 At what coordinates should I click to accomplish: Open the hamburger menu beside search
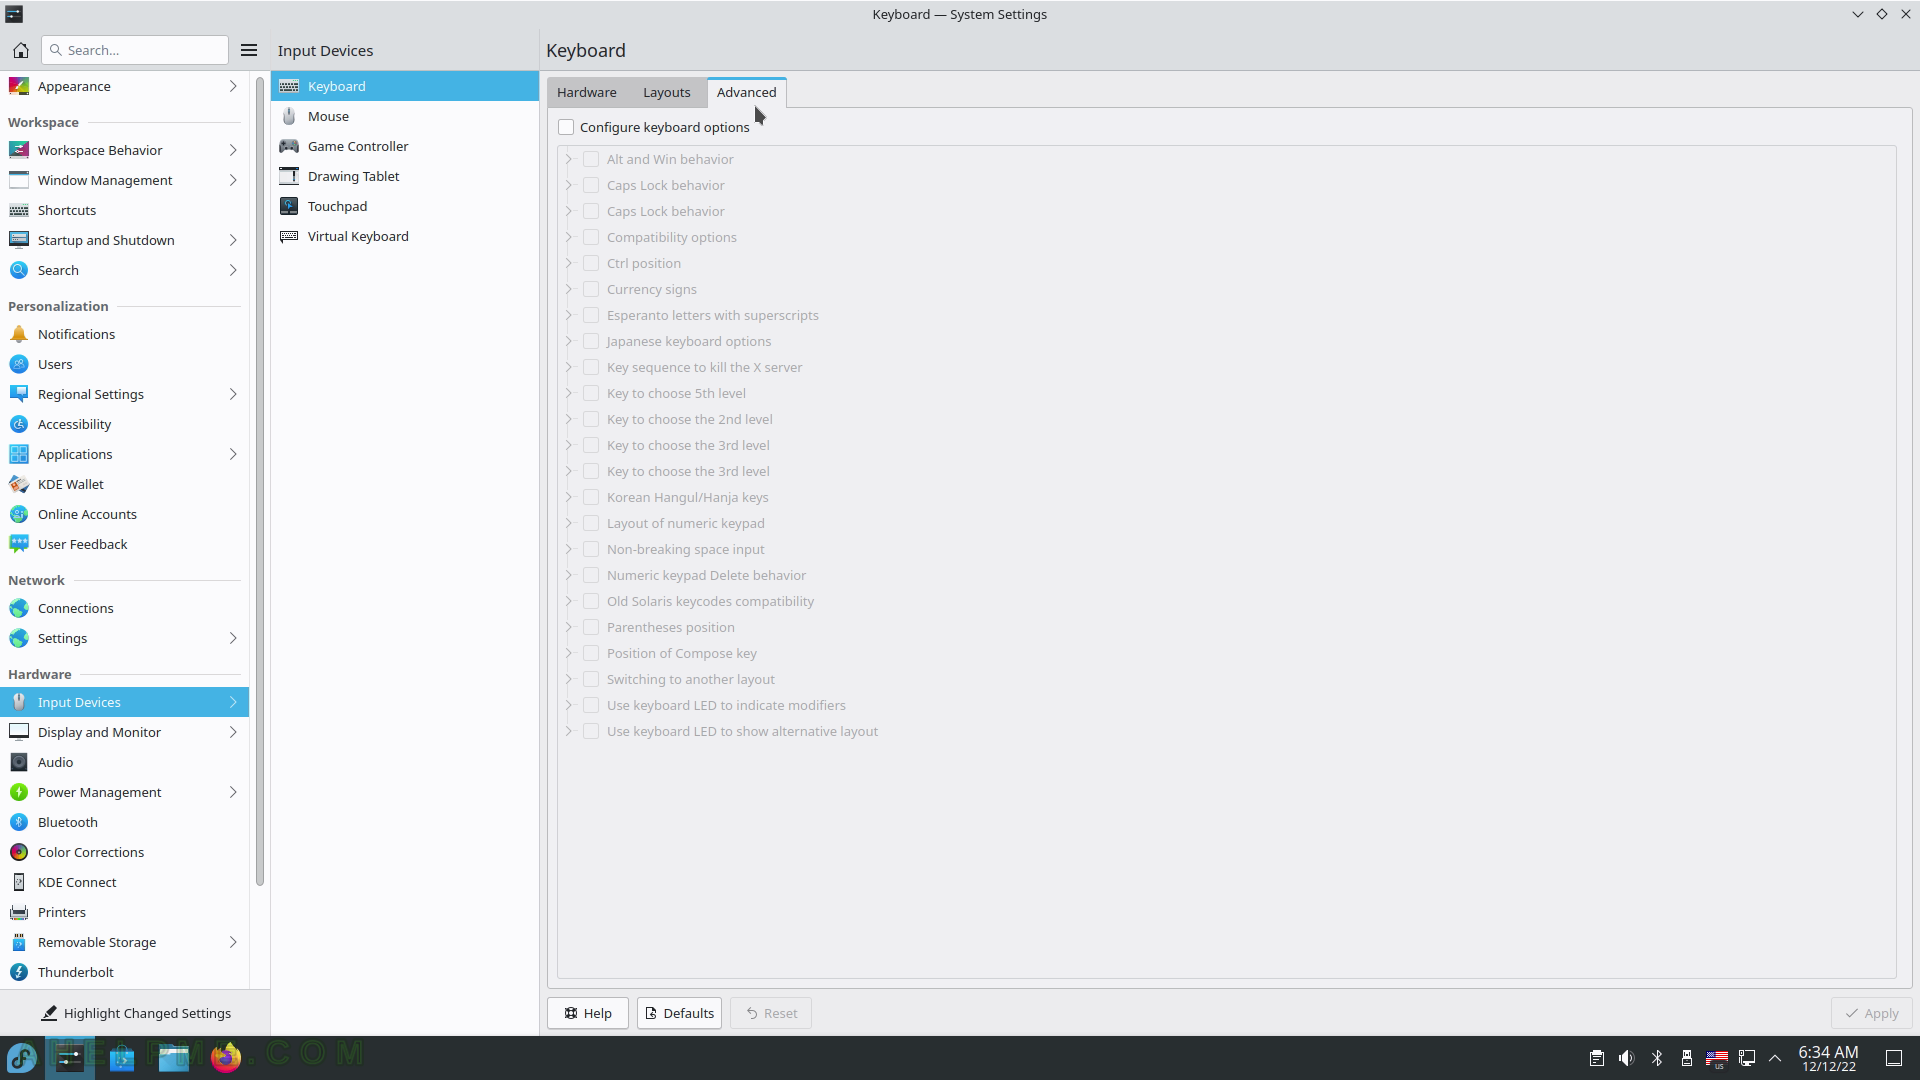249,50
